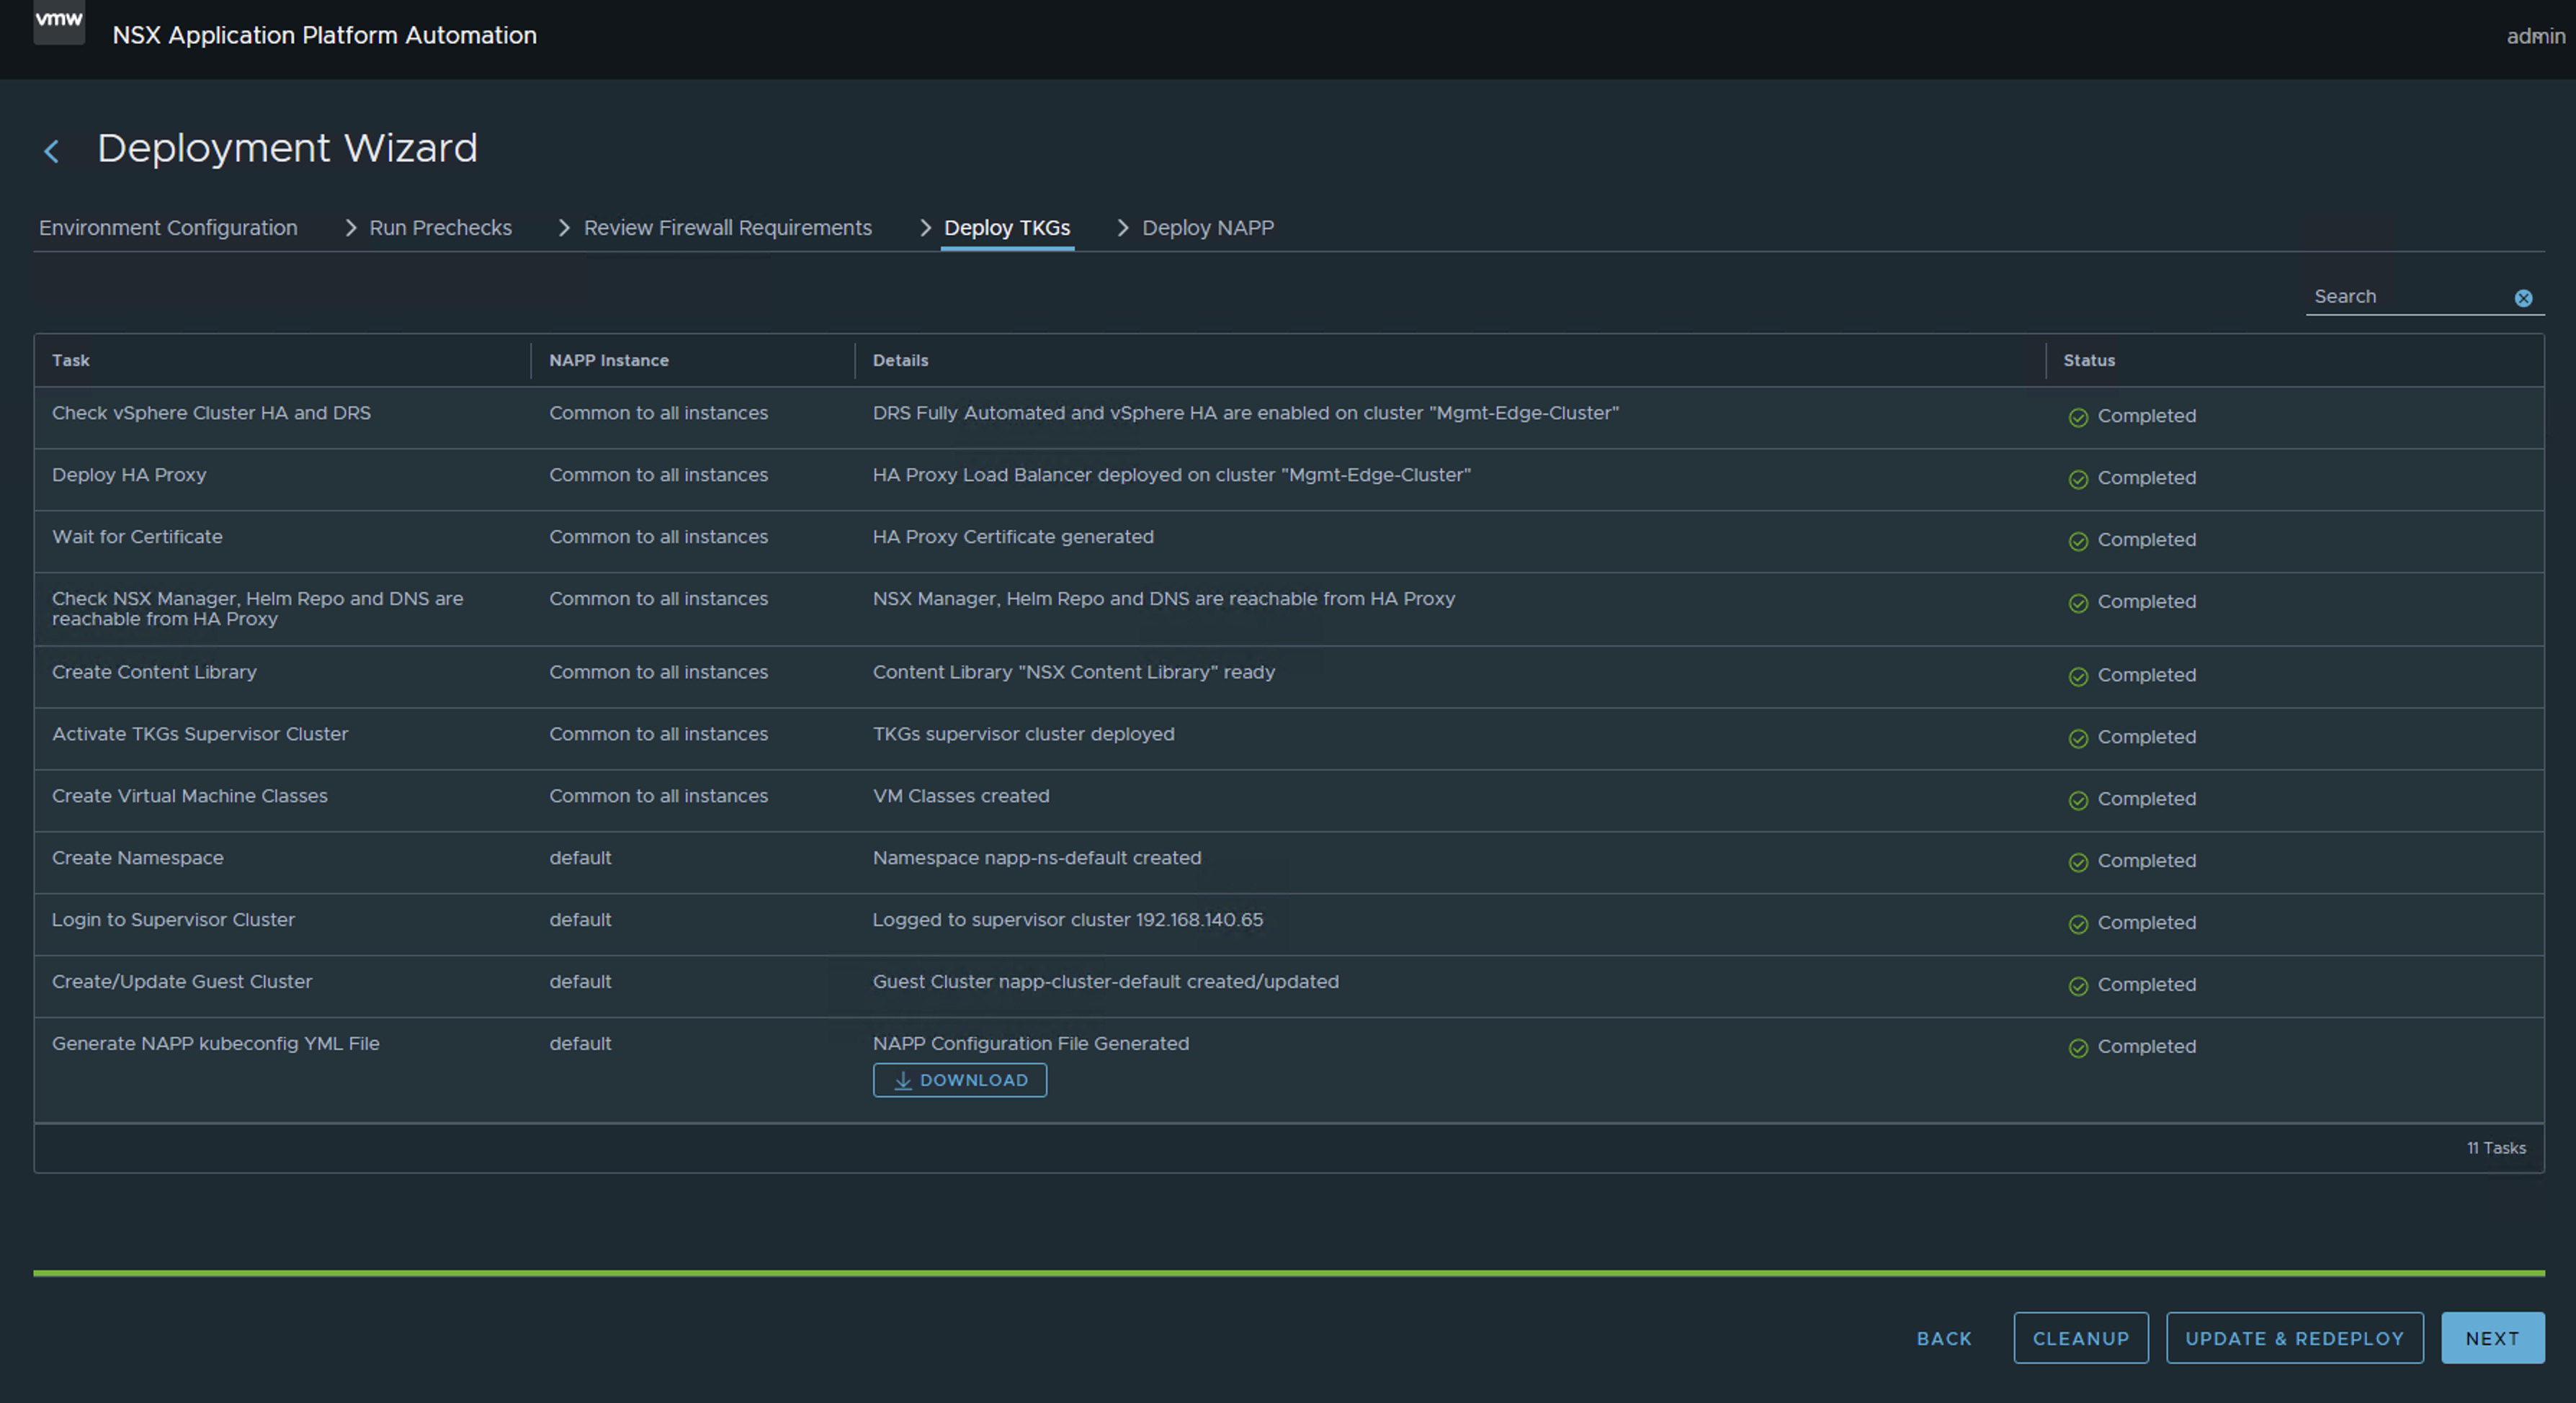Click the Completed check icon for Wait for Certificate
This screenshot has width=2576, height=1403.
(2078, 541)
